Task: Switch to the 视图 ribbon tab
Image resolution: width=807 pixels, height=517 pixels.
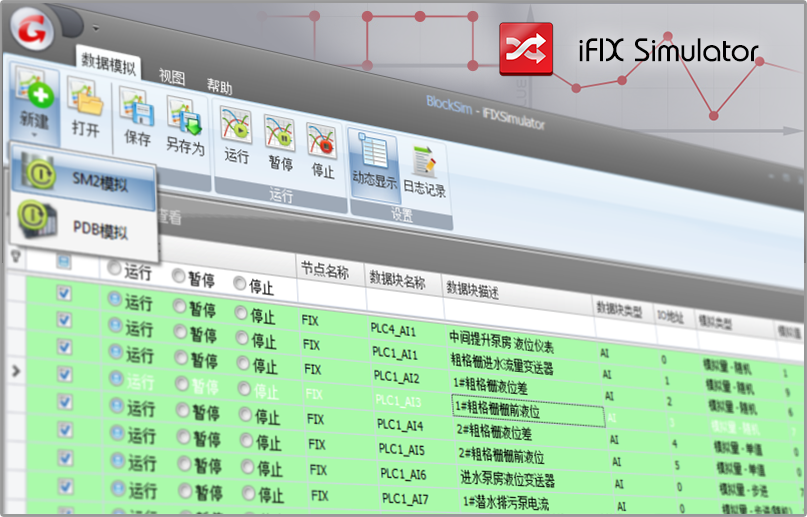Action: (172, 77)
